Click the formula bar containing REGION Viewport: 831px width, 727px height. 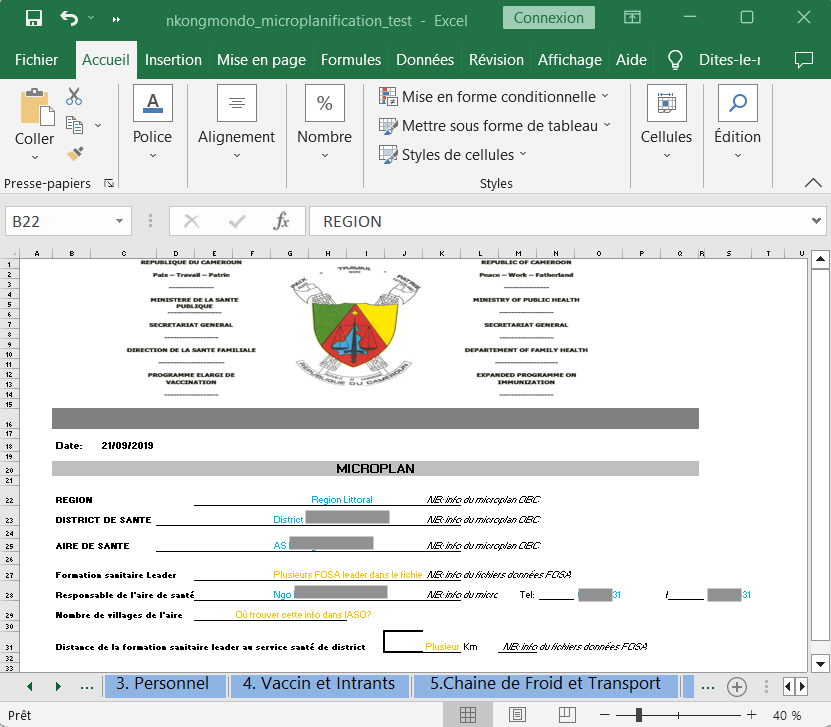click(x=560, y=221)
